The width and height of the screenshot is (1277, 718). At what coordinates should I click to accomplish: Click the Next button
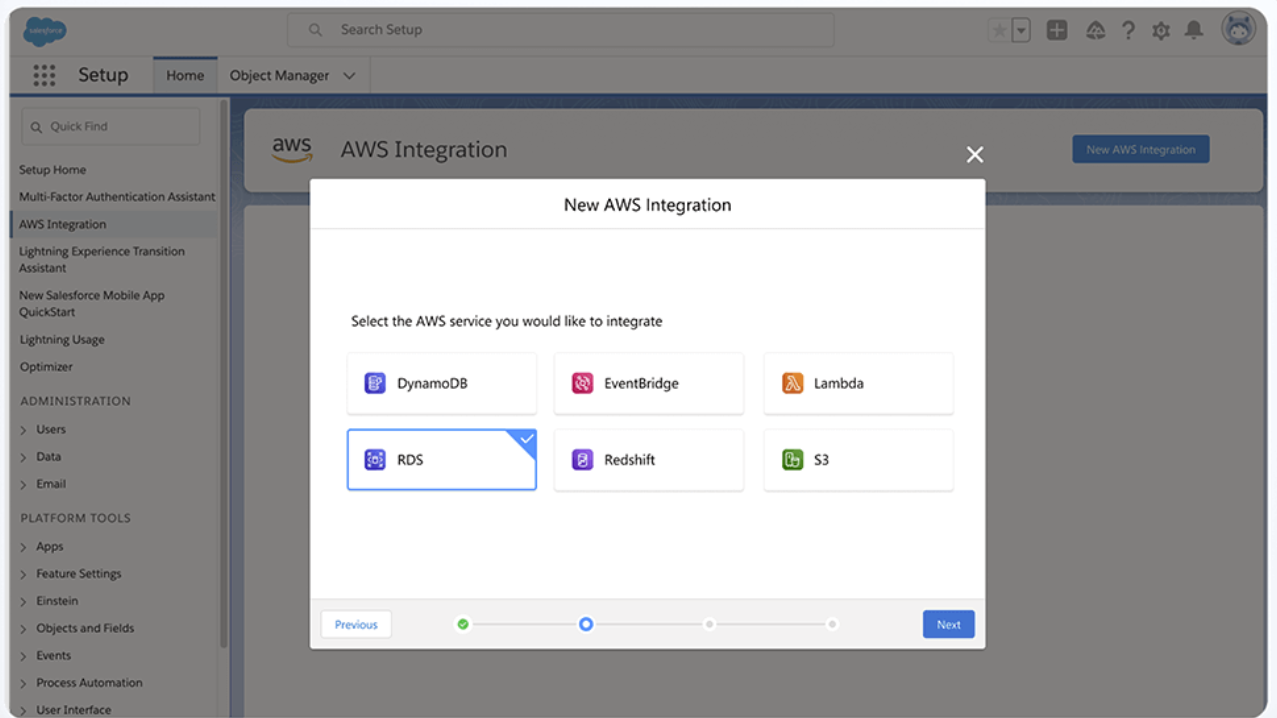pyautogui.click(x=947, y=623)
